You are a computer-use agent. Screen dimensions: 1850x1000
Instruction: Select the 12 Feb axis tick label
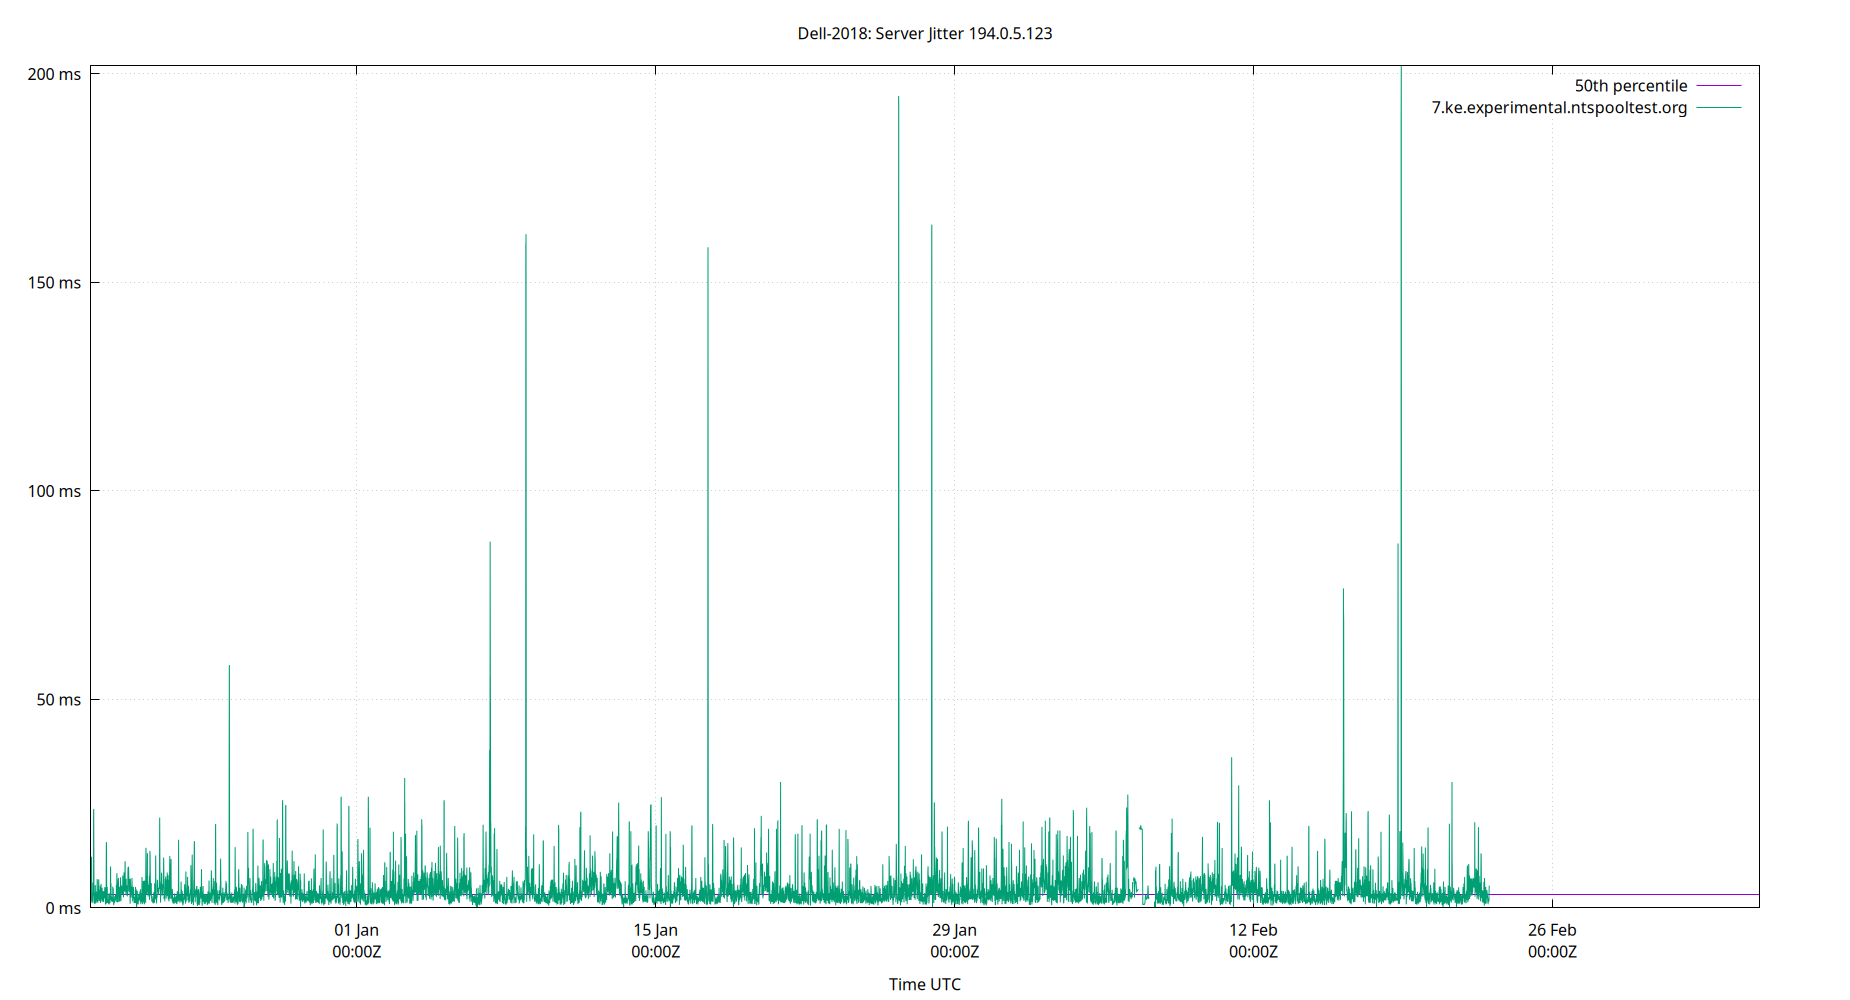pyautogui.click(x=1252, y=930)
